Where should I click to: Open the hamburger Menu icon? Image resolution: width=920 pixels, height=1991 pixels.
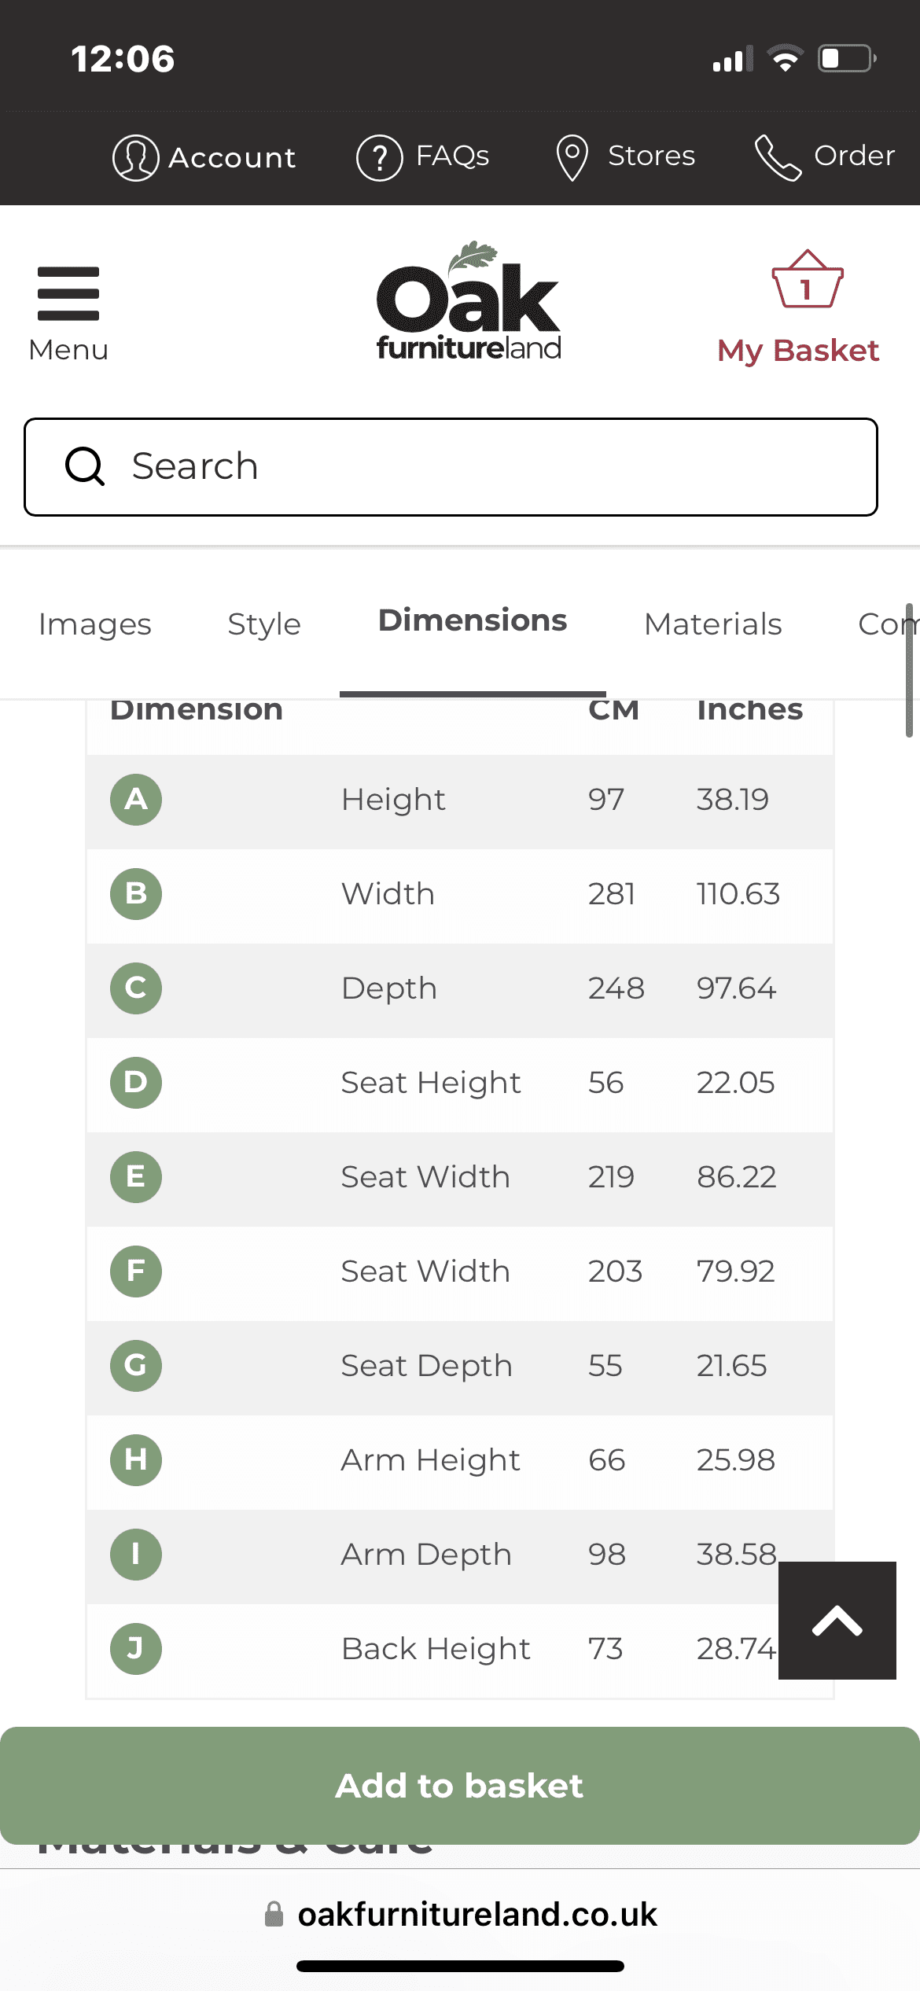tap(68, 293)
